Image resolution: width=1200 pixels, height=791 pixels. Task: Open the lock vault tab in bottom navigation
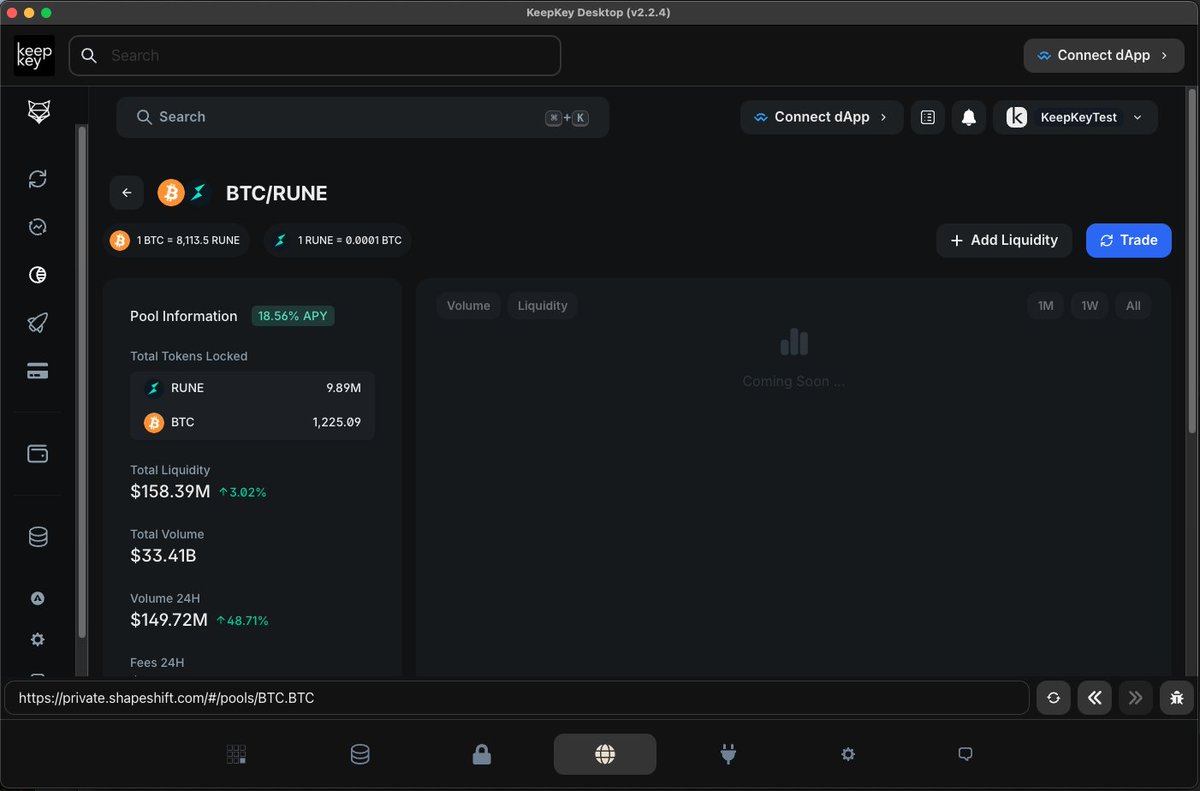(481, 754)
